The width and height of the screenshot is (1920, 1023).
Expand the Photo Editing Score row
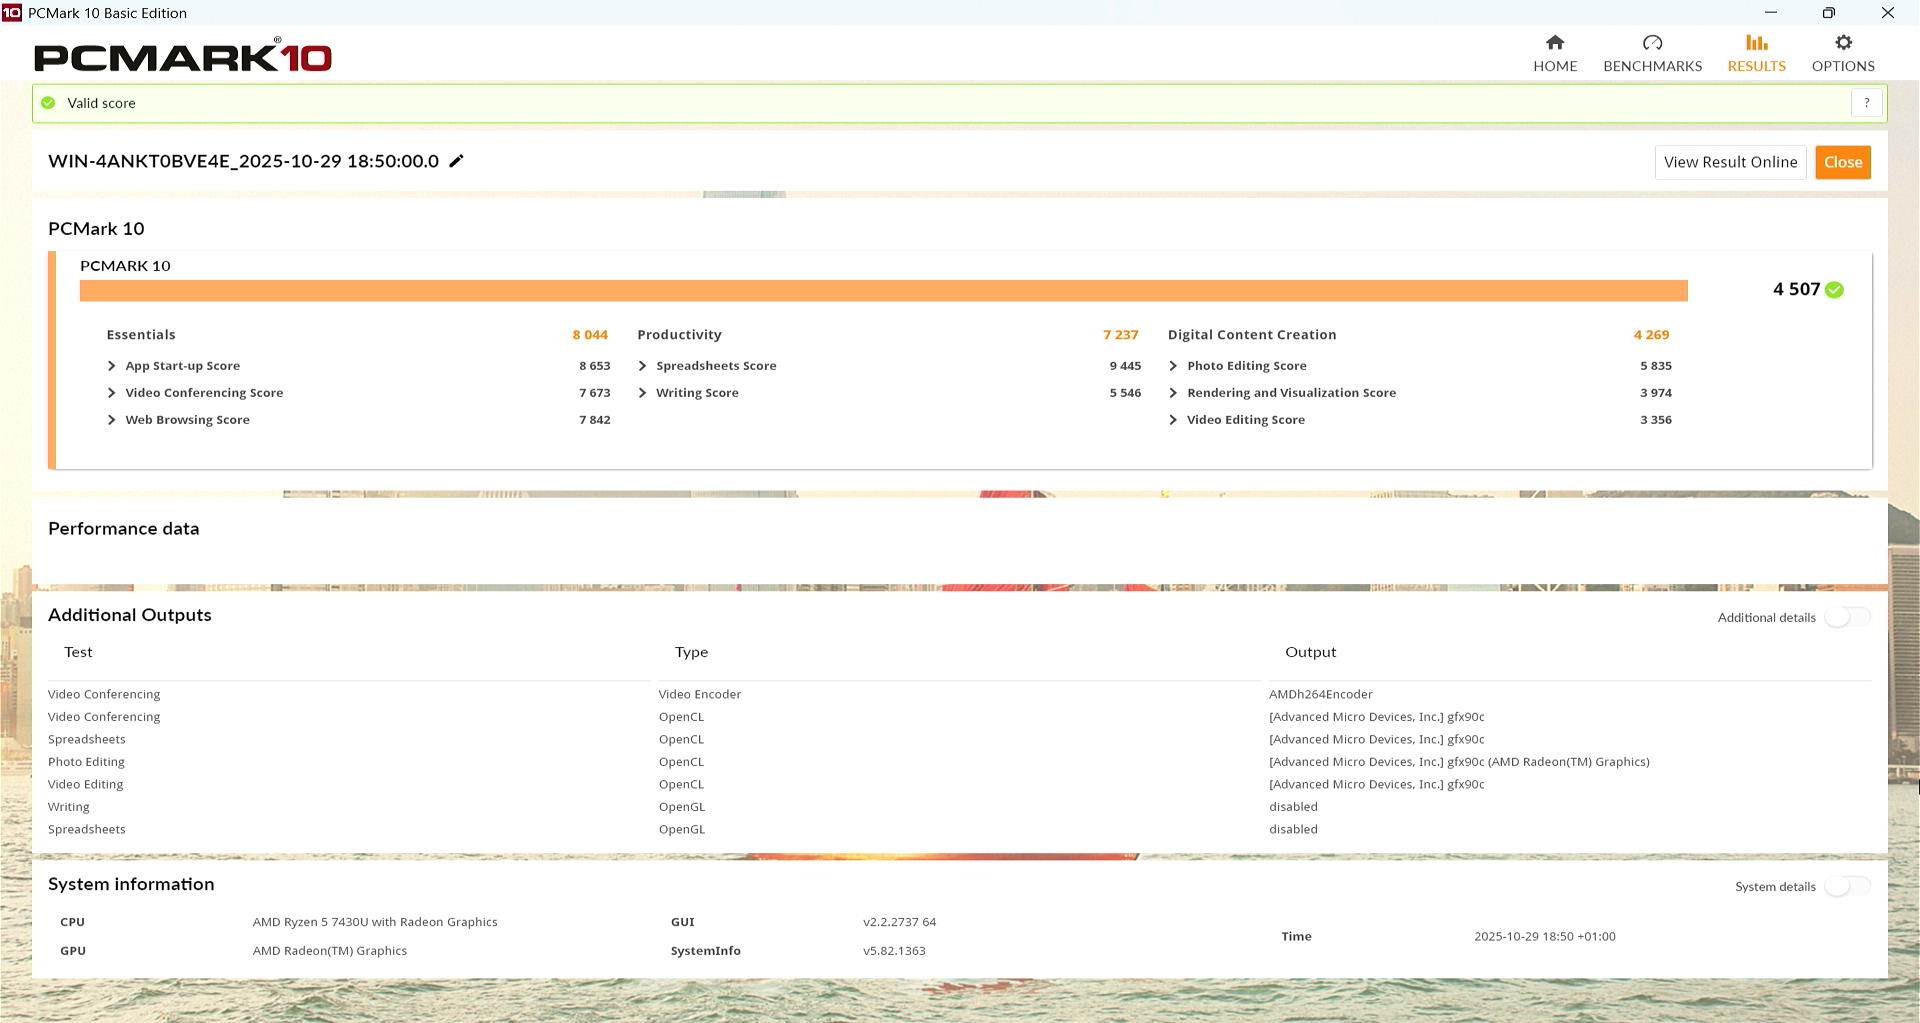click(x=1173, y=366)
